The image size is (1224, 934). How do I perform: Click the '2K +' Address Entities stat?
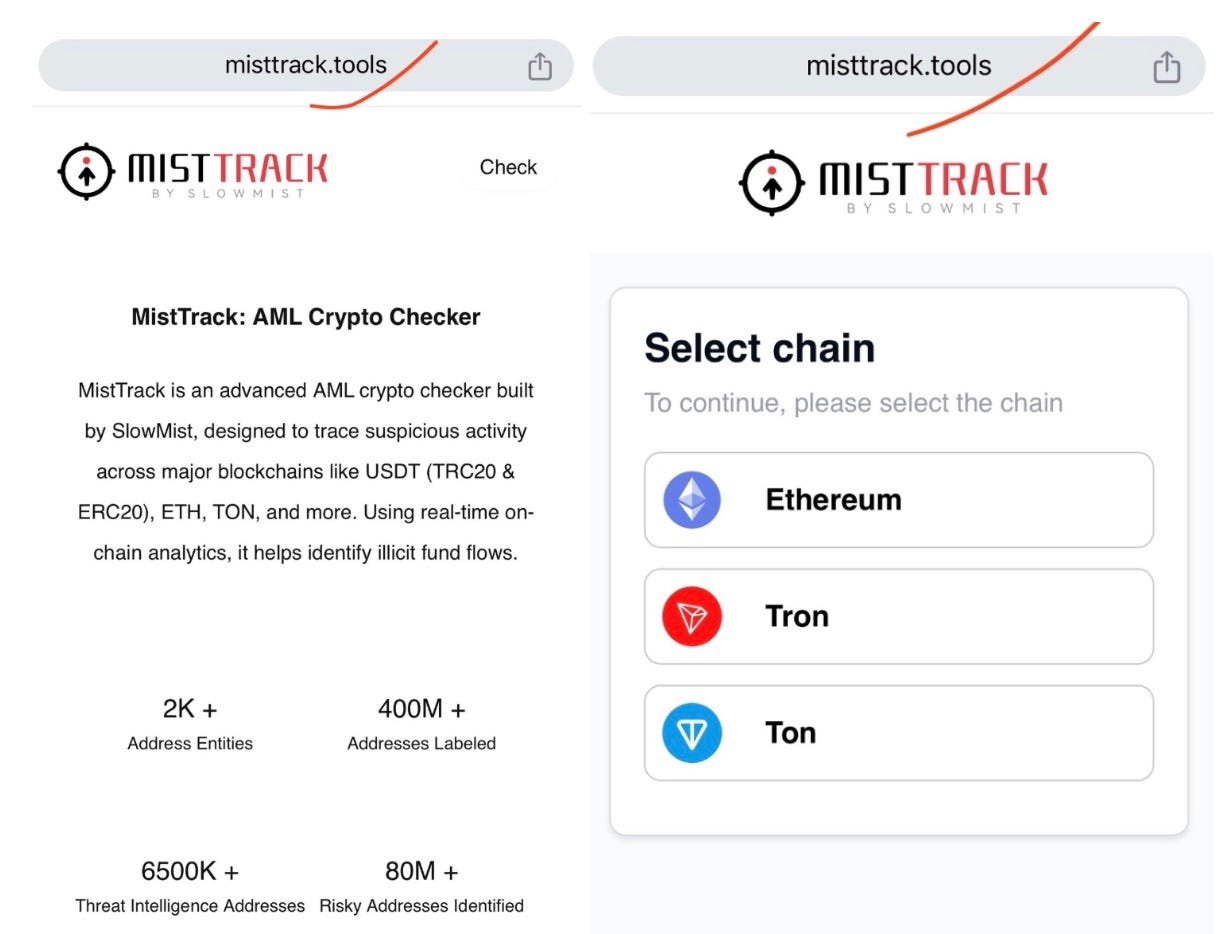tap(190, 710)
